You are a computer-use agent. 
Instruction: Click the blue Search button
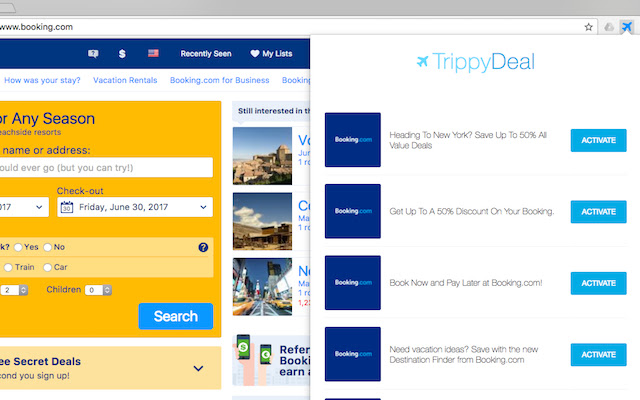(x=176, y=316)
